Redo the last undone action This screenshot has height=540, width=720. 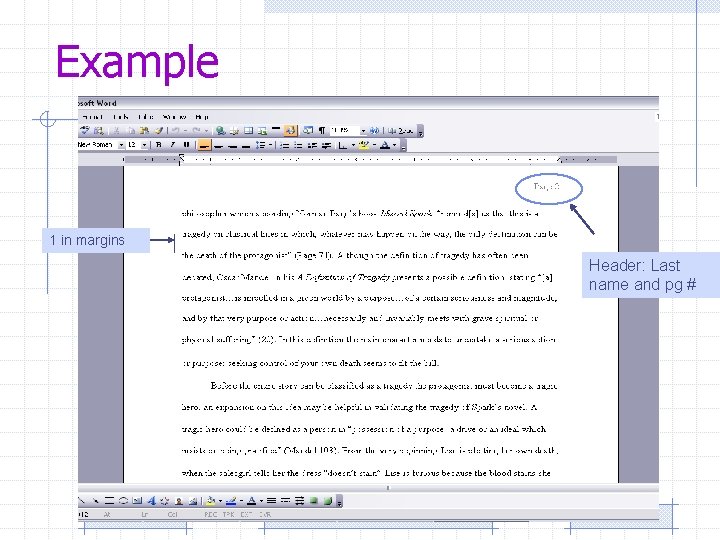coord(197,130)
